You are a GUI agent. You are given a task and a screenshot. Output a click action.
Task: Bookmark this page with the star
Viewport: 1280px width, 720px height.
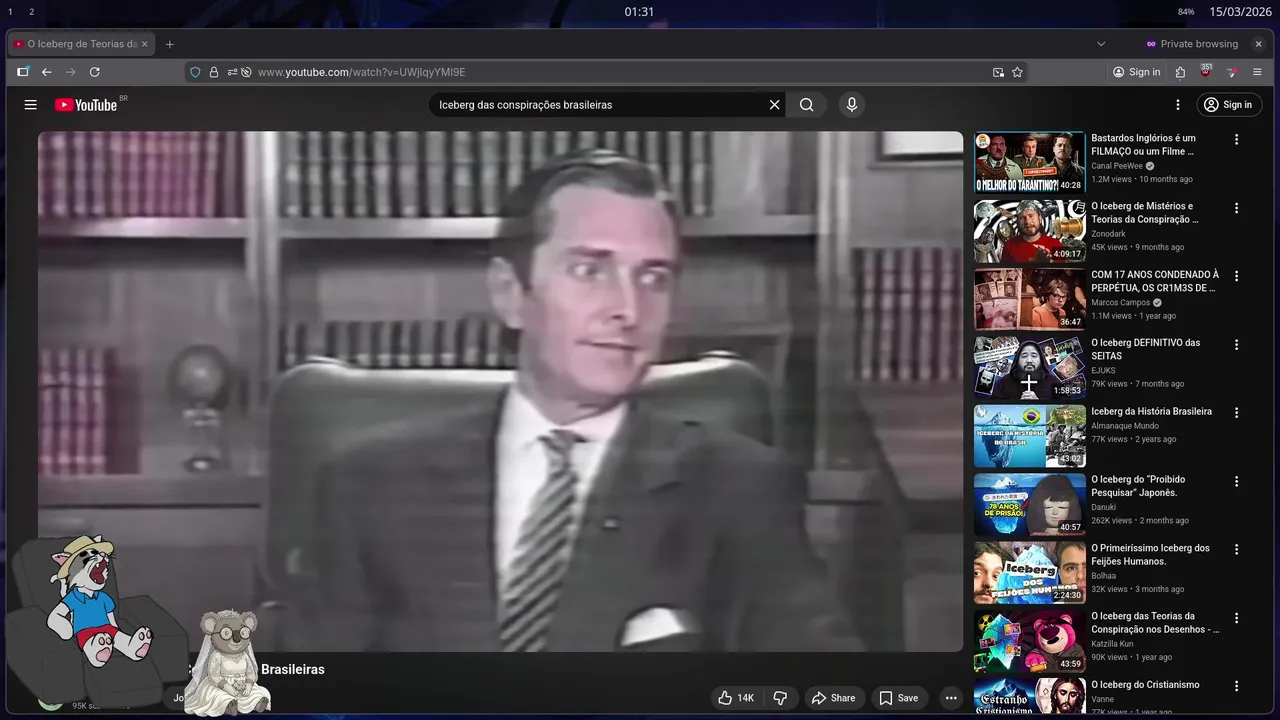(1017, 72)
